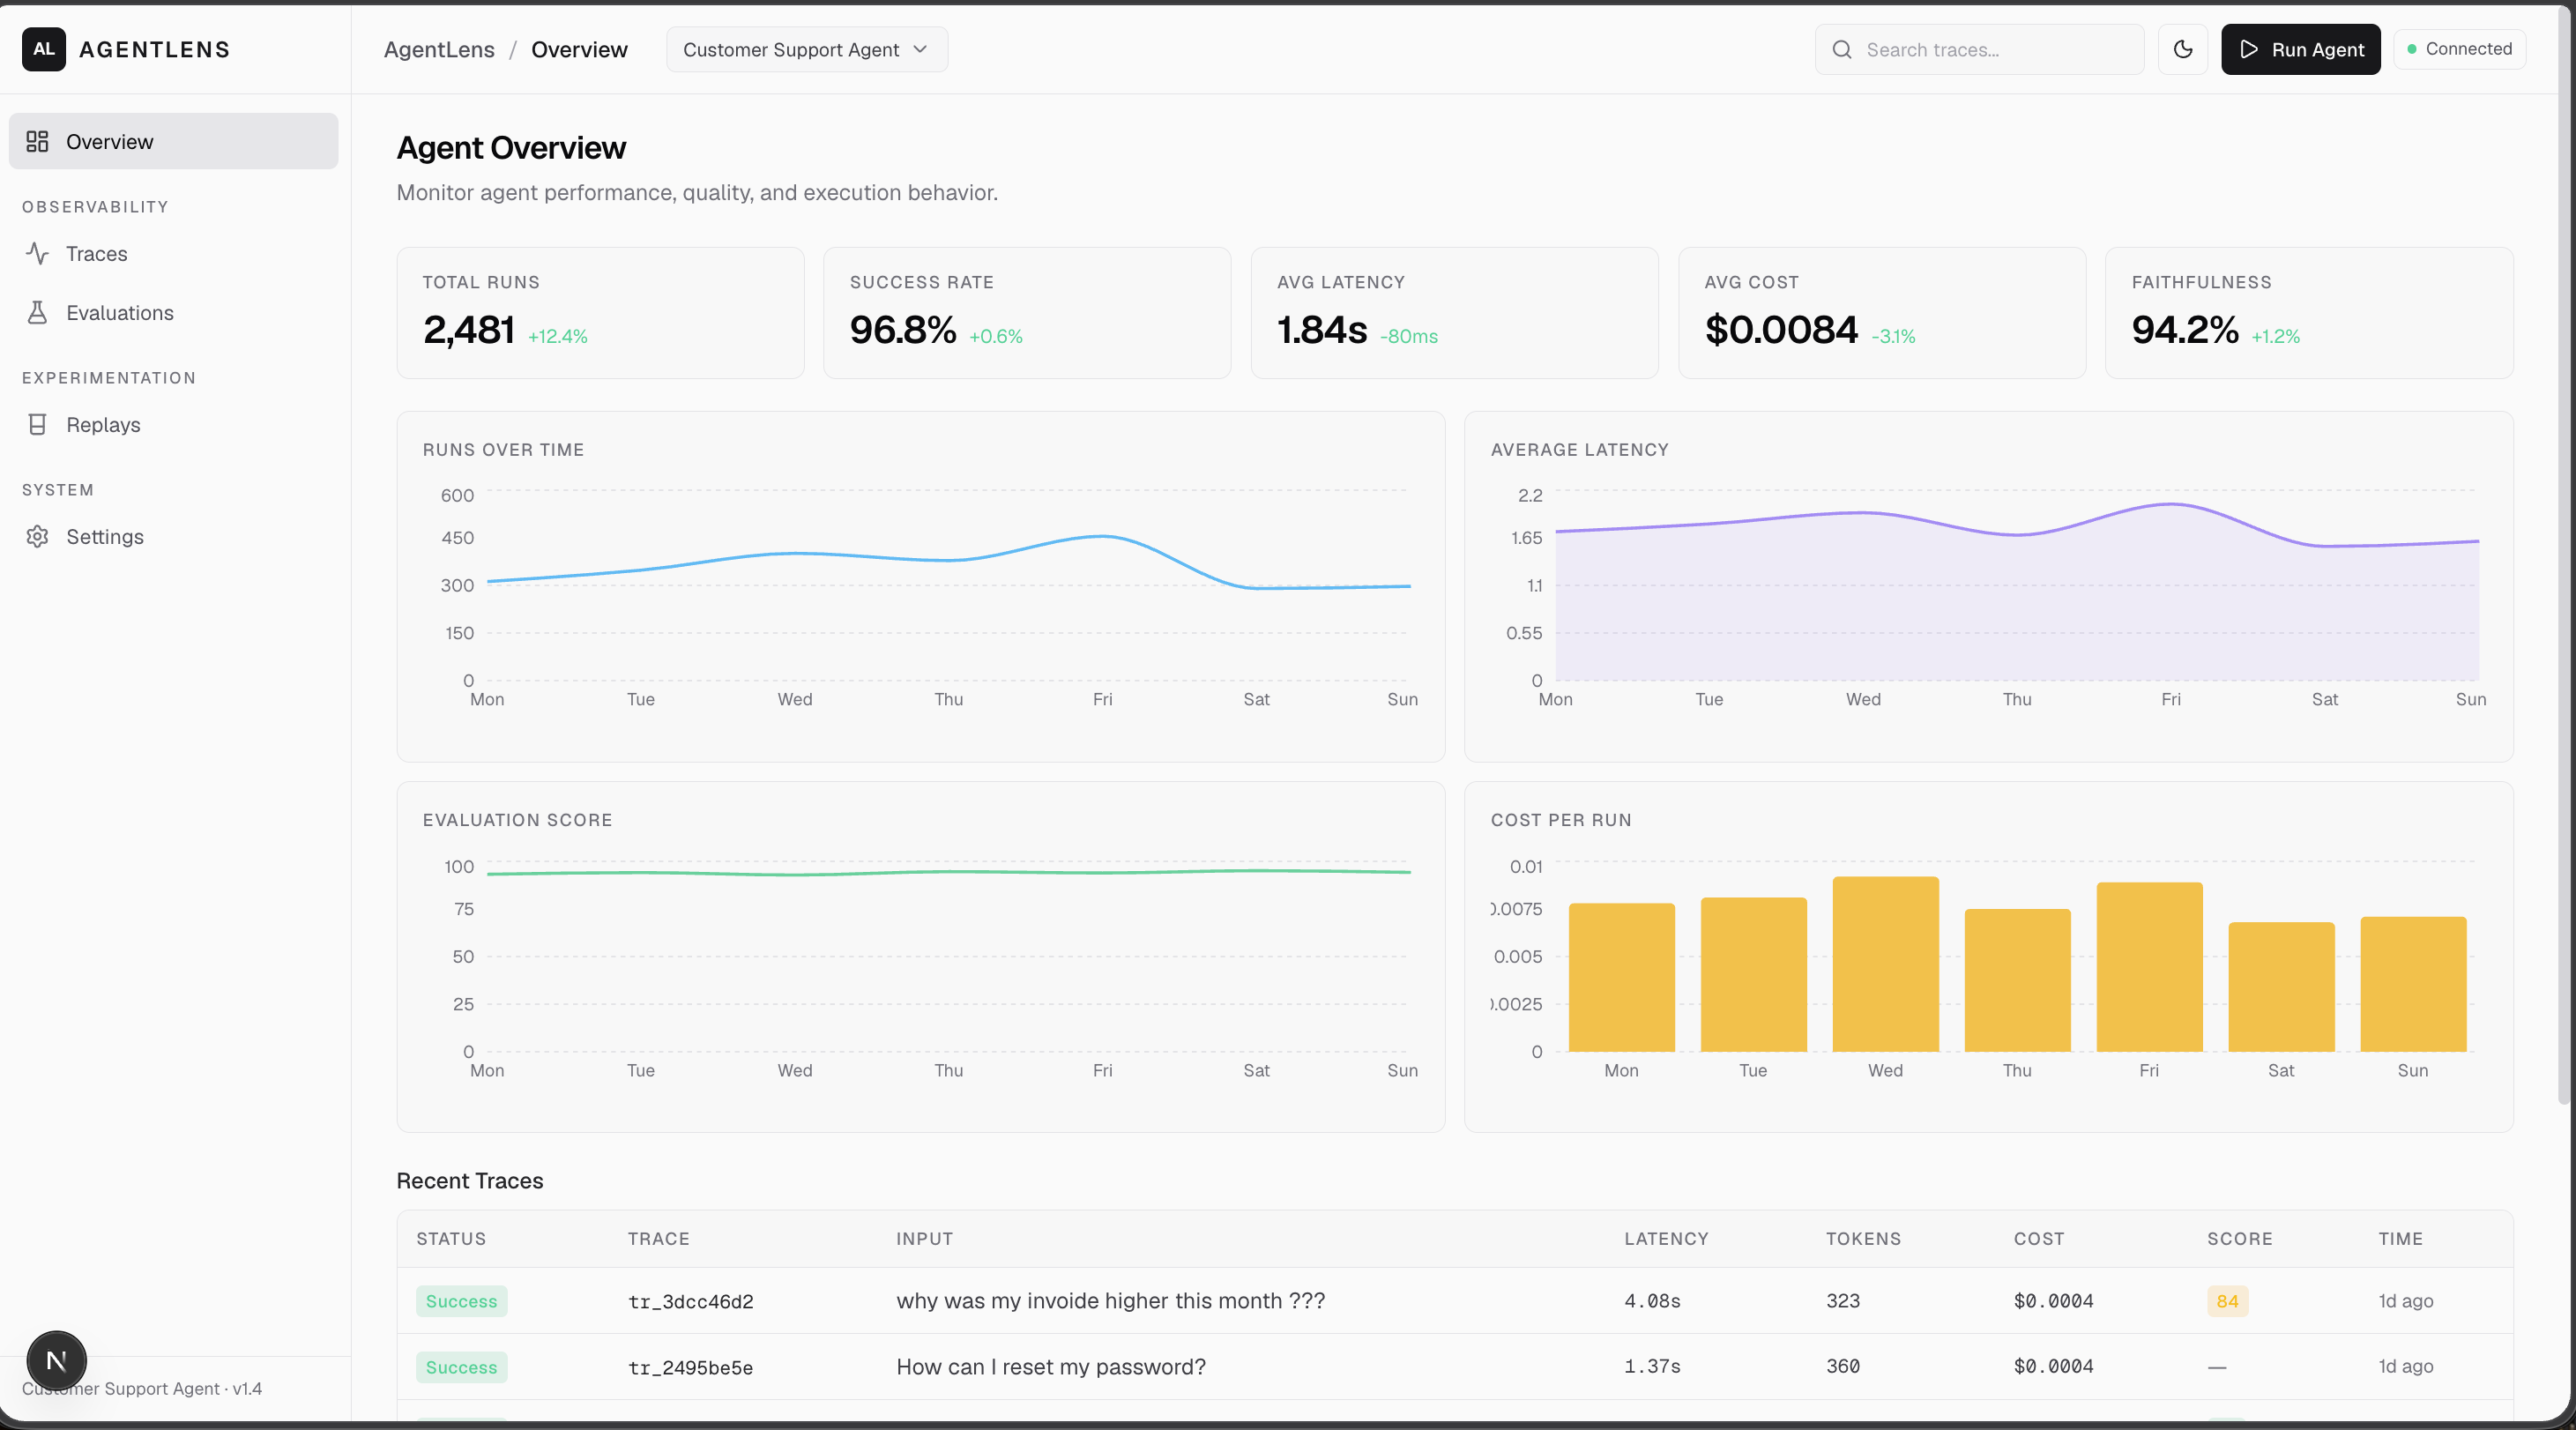This screenshot has width=2576, height=1430.
Task: Click the Success Rate metric card
Action: click(1027, 312)
